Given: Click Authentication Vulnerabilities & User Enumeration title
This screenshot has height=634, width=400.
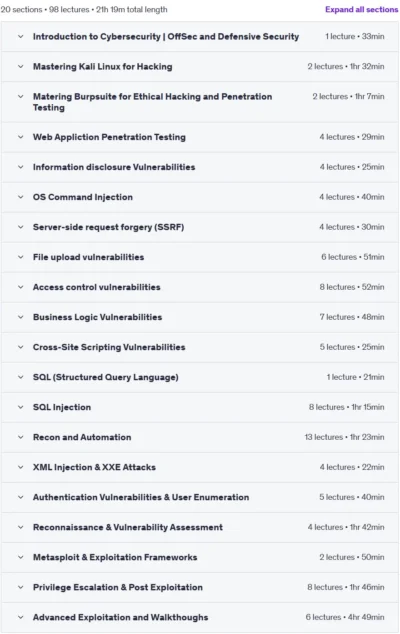Looking at the screenshot, I should 141,497.
